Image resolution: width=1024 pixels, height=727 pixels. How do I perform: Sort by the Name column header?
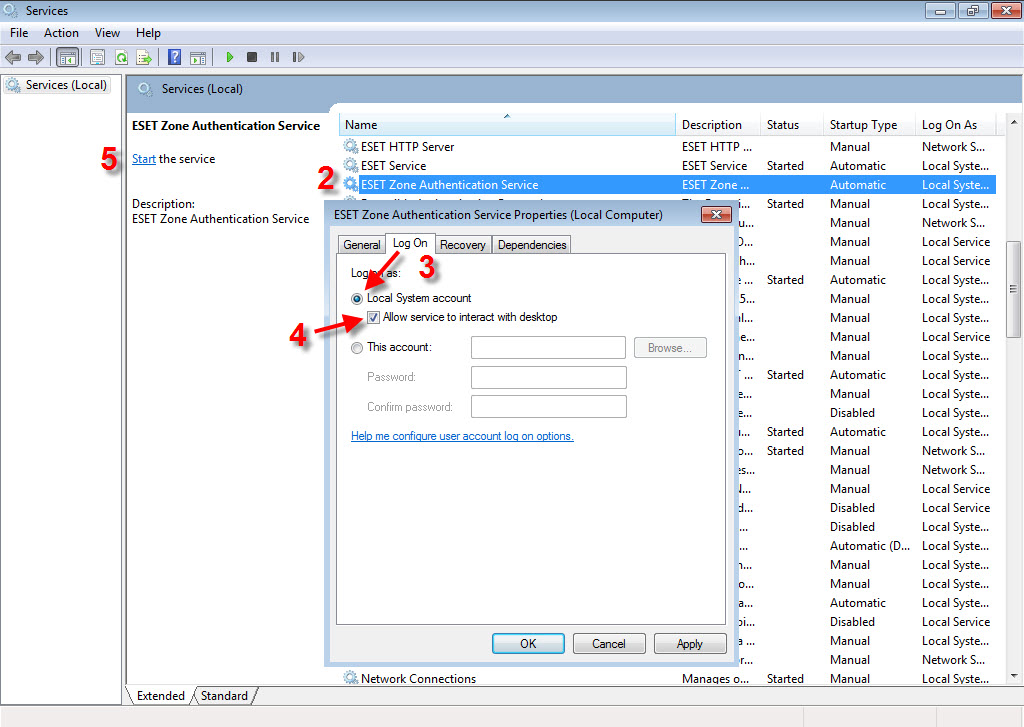[x=507, y=124]
